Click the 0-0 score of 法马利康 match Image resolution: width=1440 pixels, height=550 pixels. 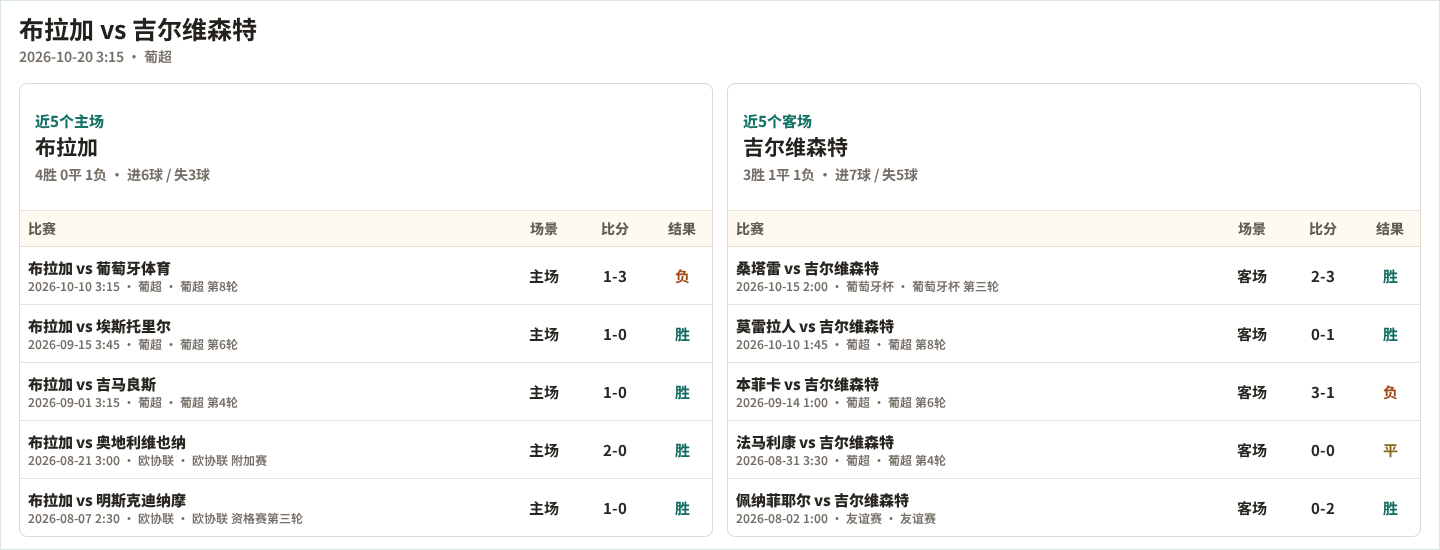(1323, 450)
